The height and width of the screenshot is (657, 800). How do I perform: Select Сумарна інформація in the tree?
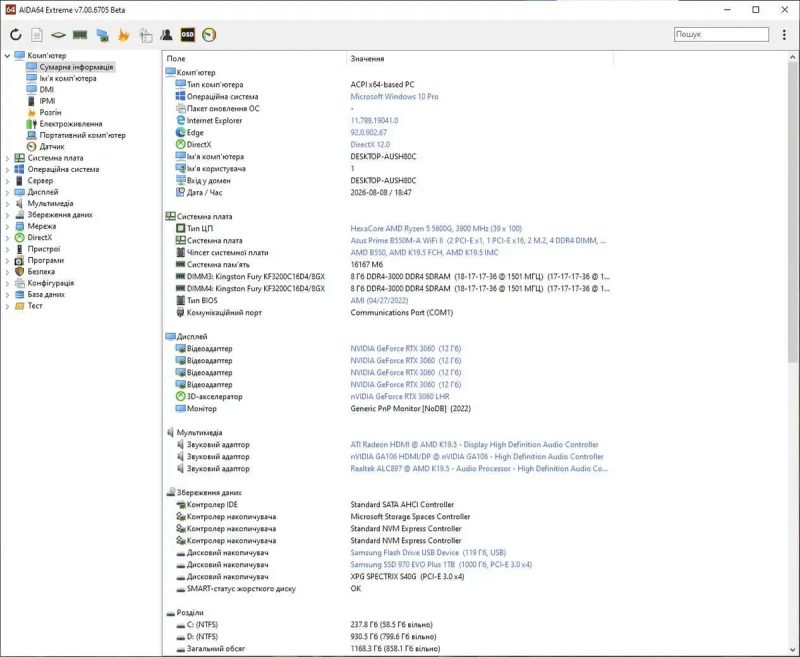pyautogui.click(x=76, y=67)
